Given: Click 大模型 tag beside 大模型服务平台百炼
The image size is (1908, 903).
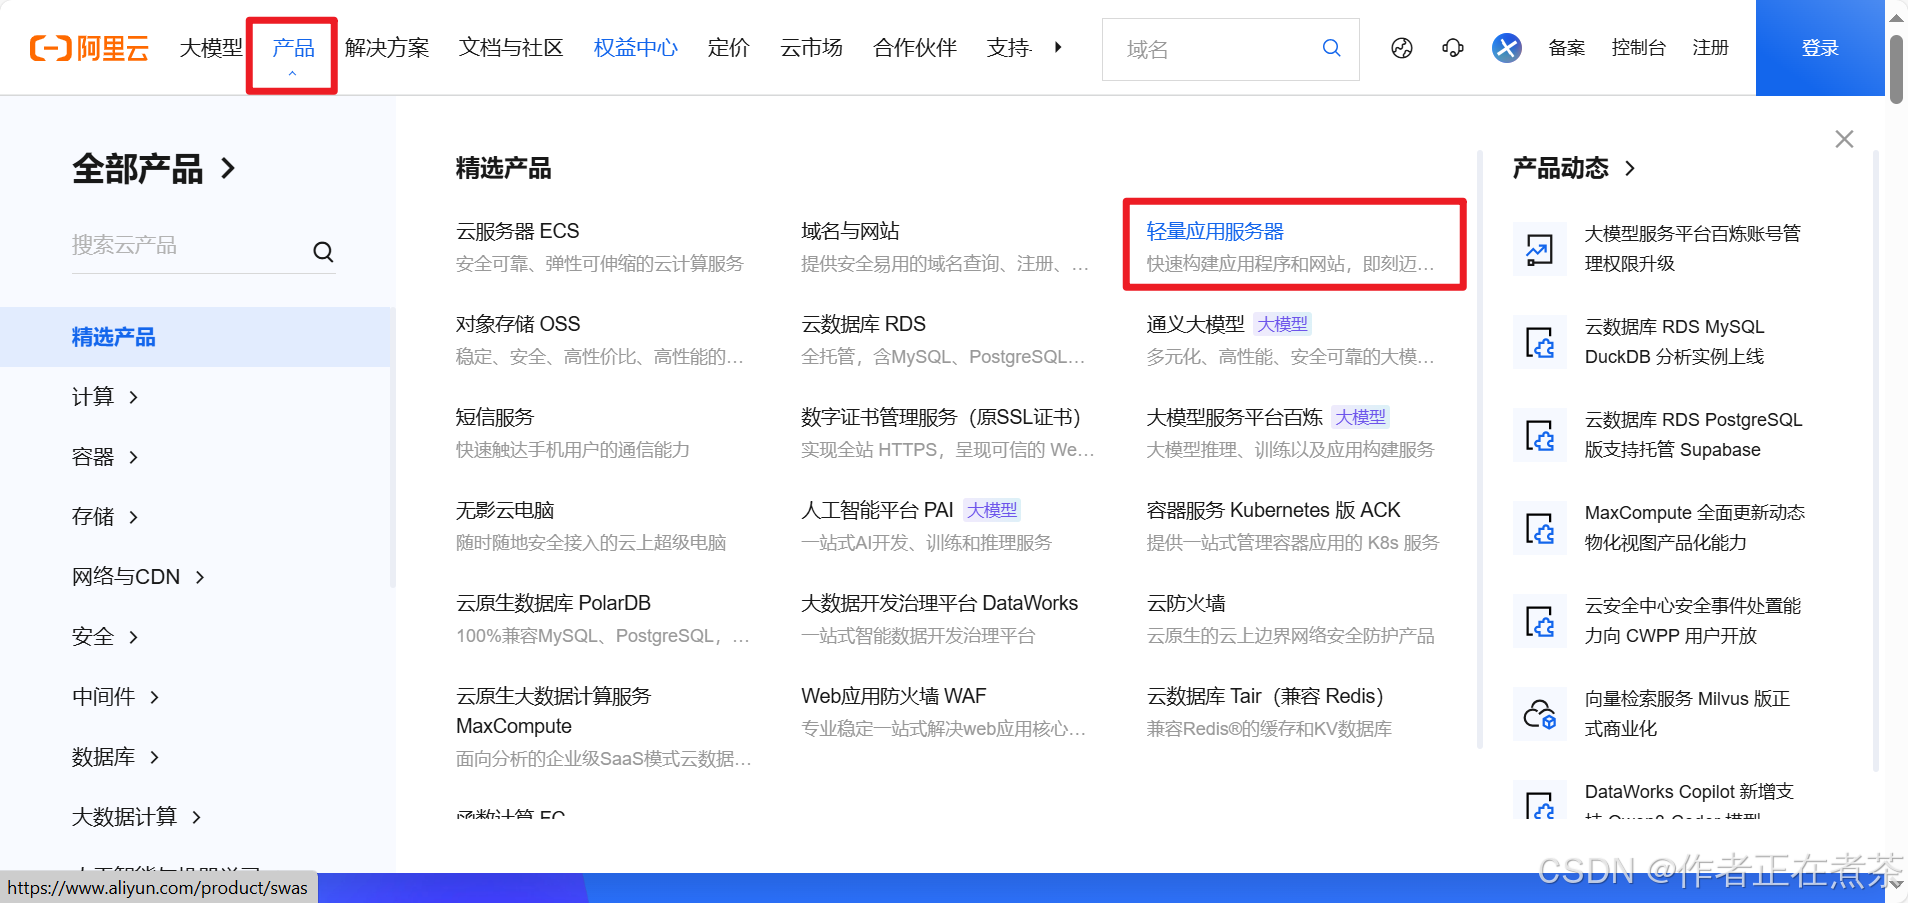Looking at the screenshot, I should point(1361,417).
